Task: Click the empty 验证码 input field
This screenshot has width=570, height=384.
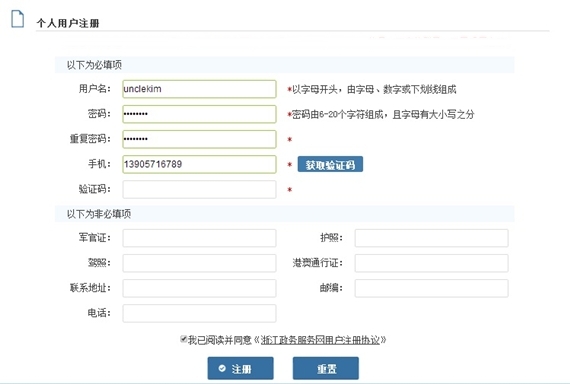Action: pyautogui.click(x=199, y=189)
